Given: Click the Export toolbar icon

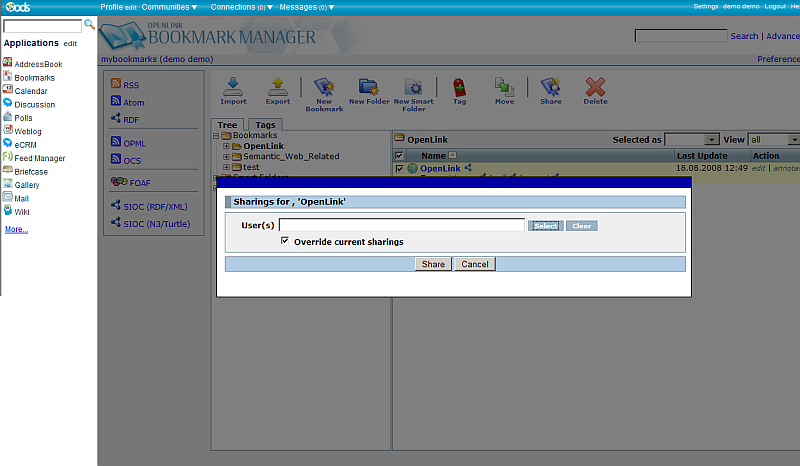Looking at the screenshot, I should 278,88.
